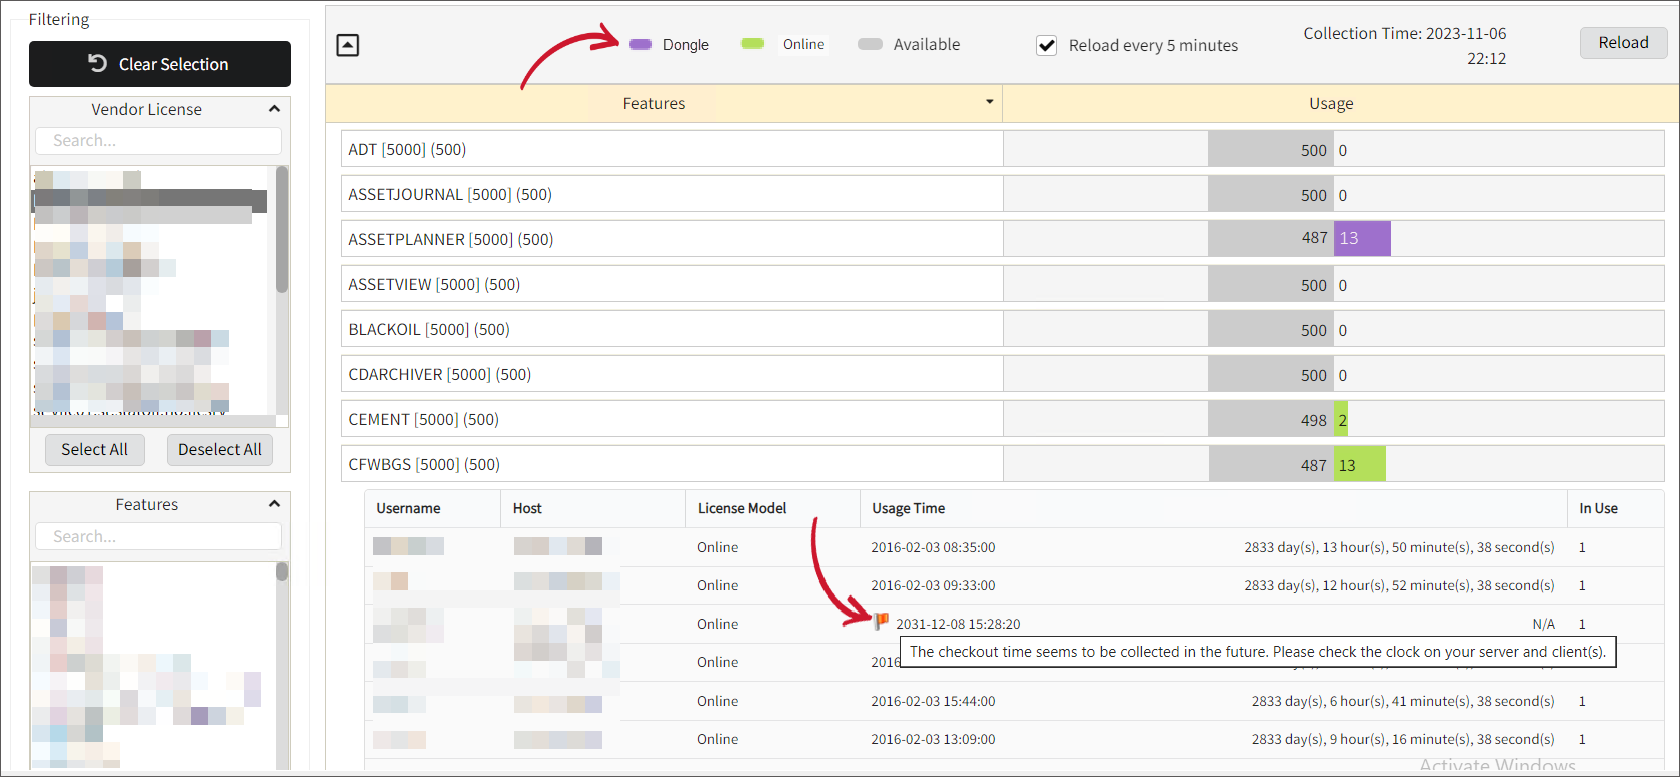The height and width of the screenshot is (777, 1680).
Task: Collapse the Vendor License panel
Action: tap(274, 109)
